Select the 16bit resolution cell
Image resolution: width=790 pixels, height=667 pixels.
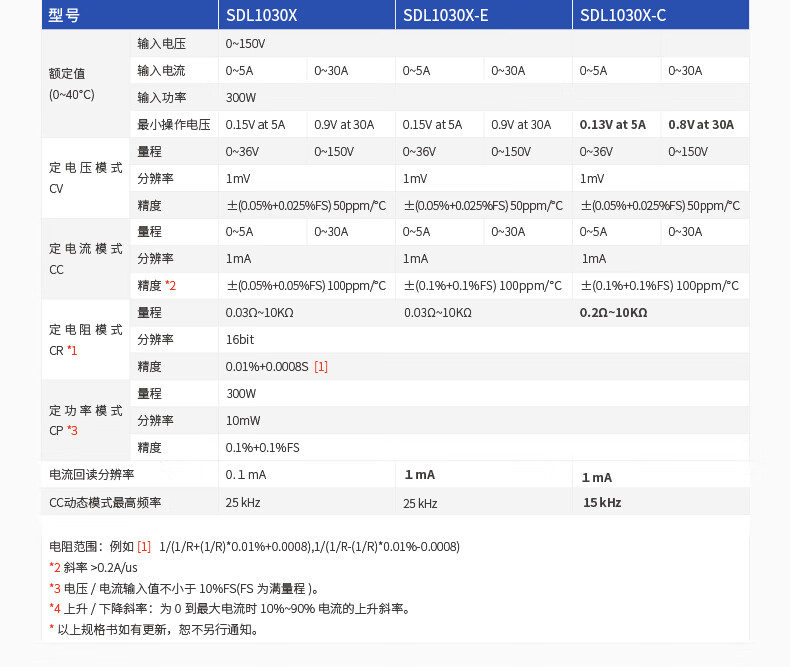click(x=240, y=340)
